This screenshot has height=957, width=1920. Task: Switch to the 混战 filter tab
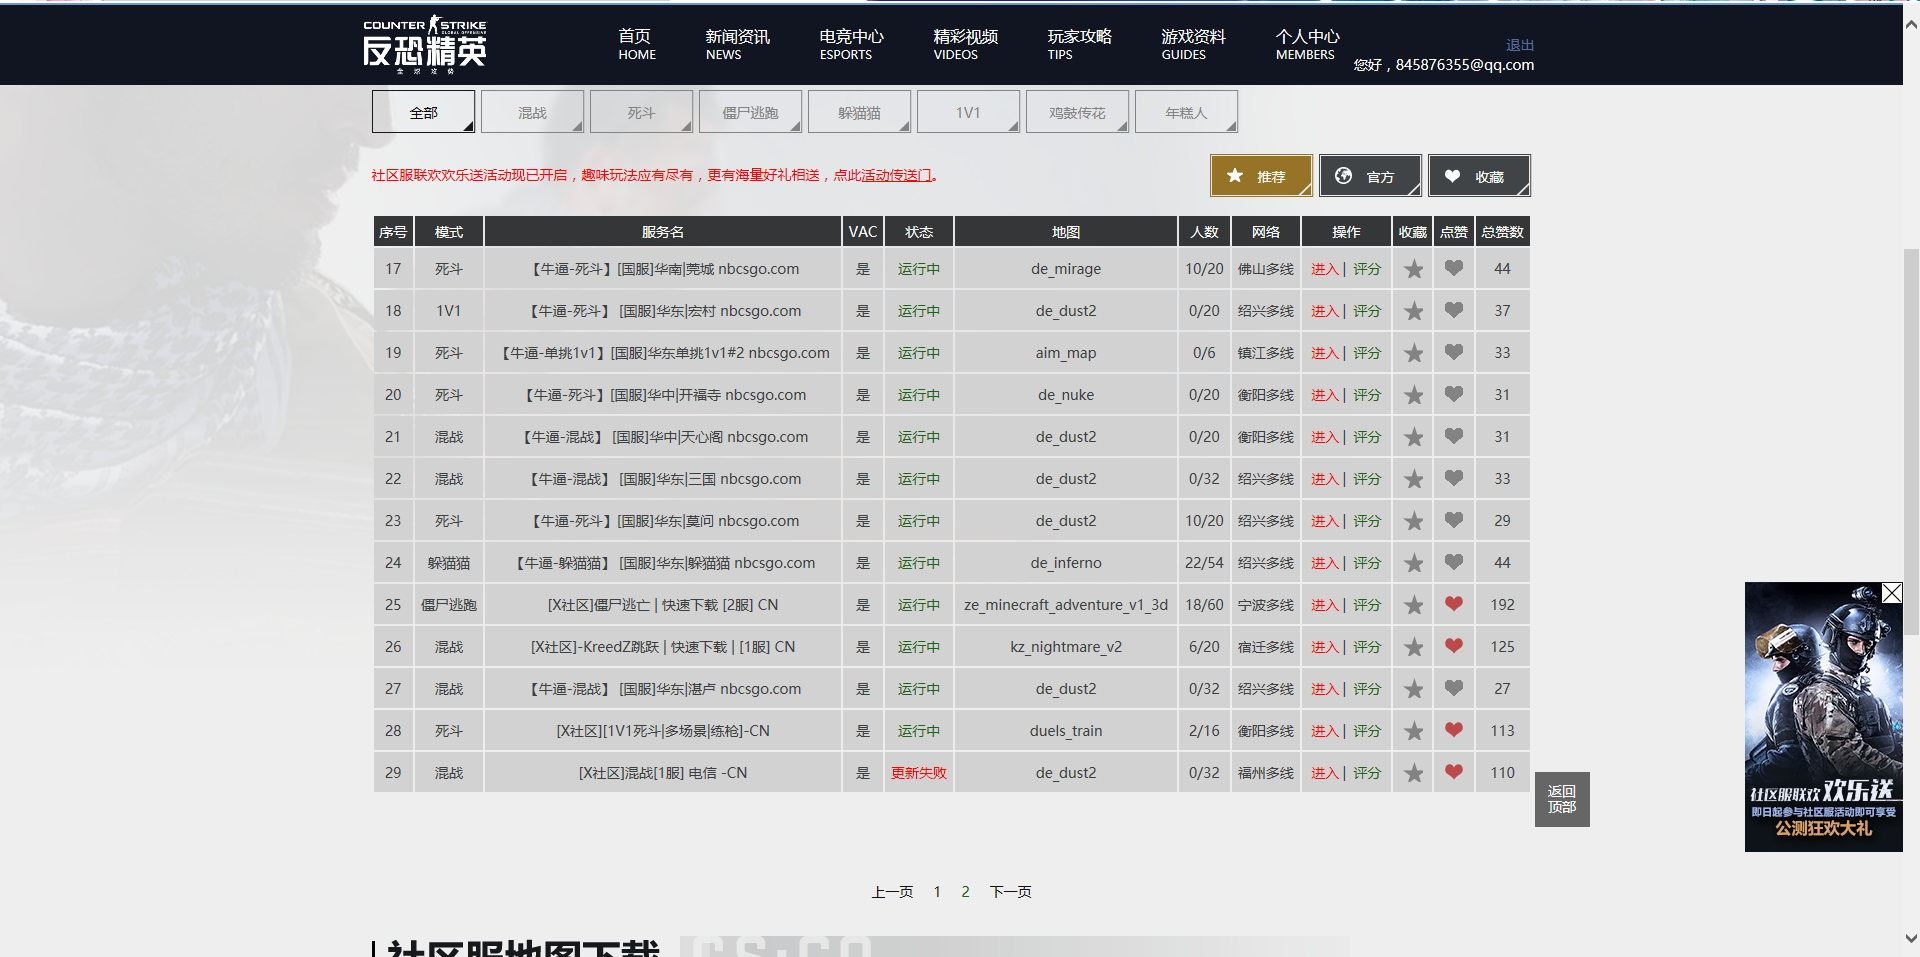coord(532,111)
